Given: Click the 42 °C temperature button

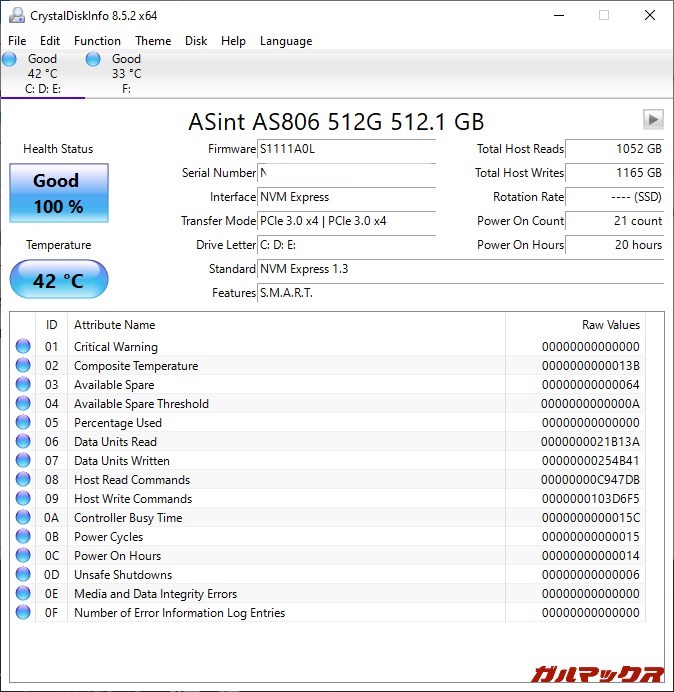Looking at the screenshot, I should (x=58, y=281).
